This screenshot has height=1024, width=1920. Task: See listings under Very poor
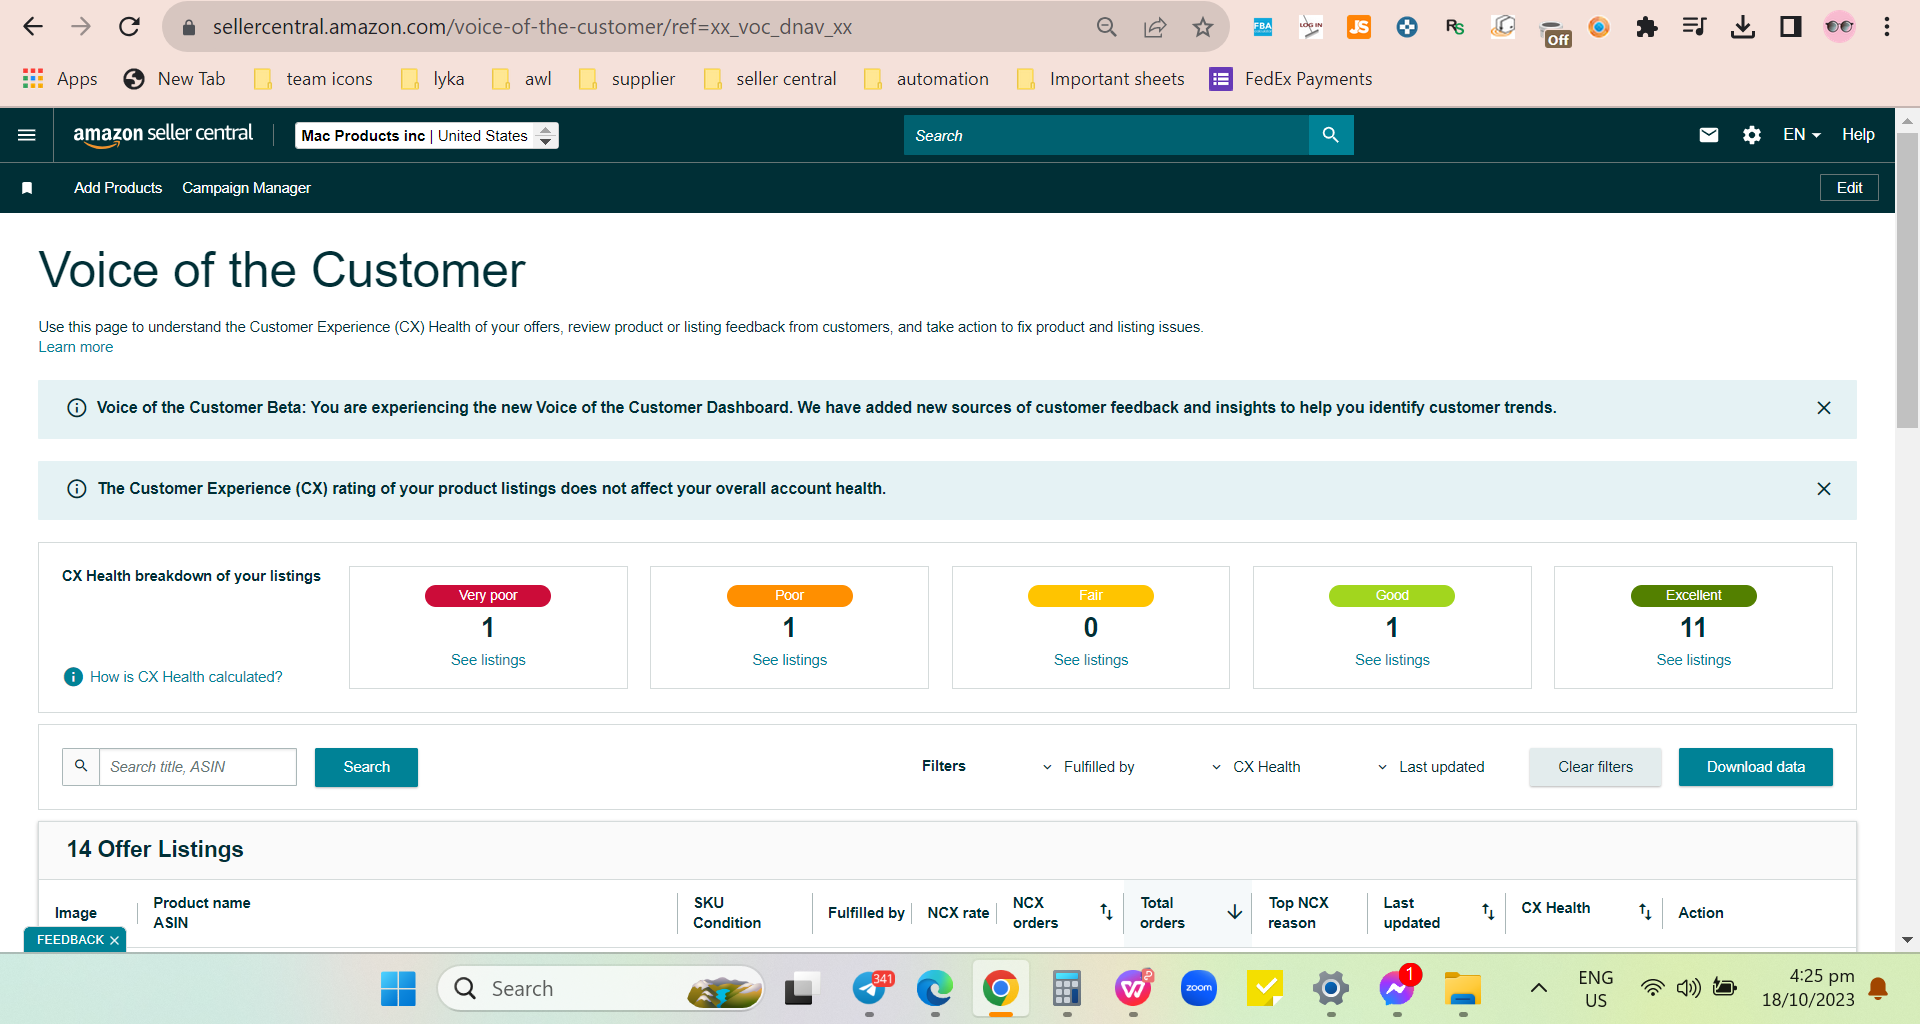click(488, 660)
